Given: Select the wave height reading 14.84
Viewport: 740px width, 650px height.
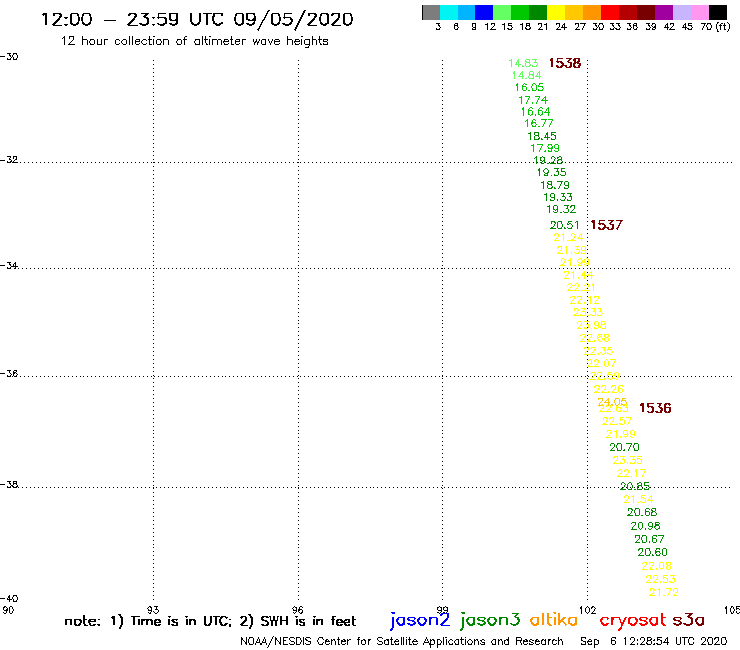Looking at the screenshot, I should click(526, 75).
